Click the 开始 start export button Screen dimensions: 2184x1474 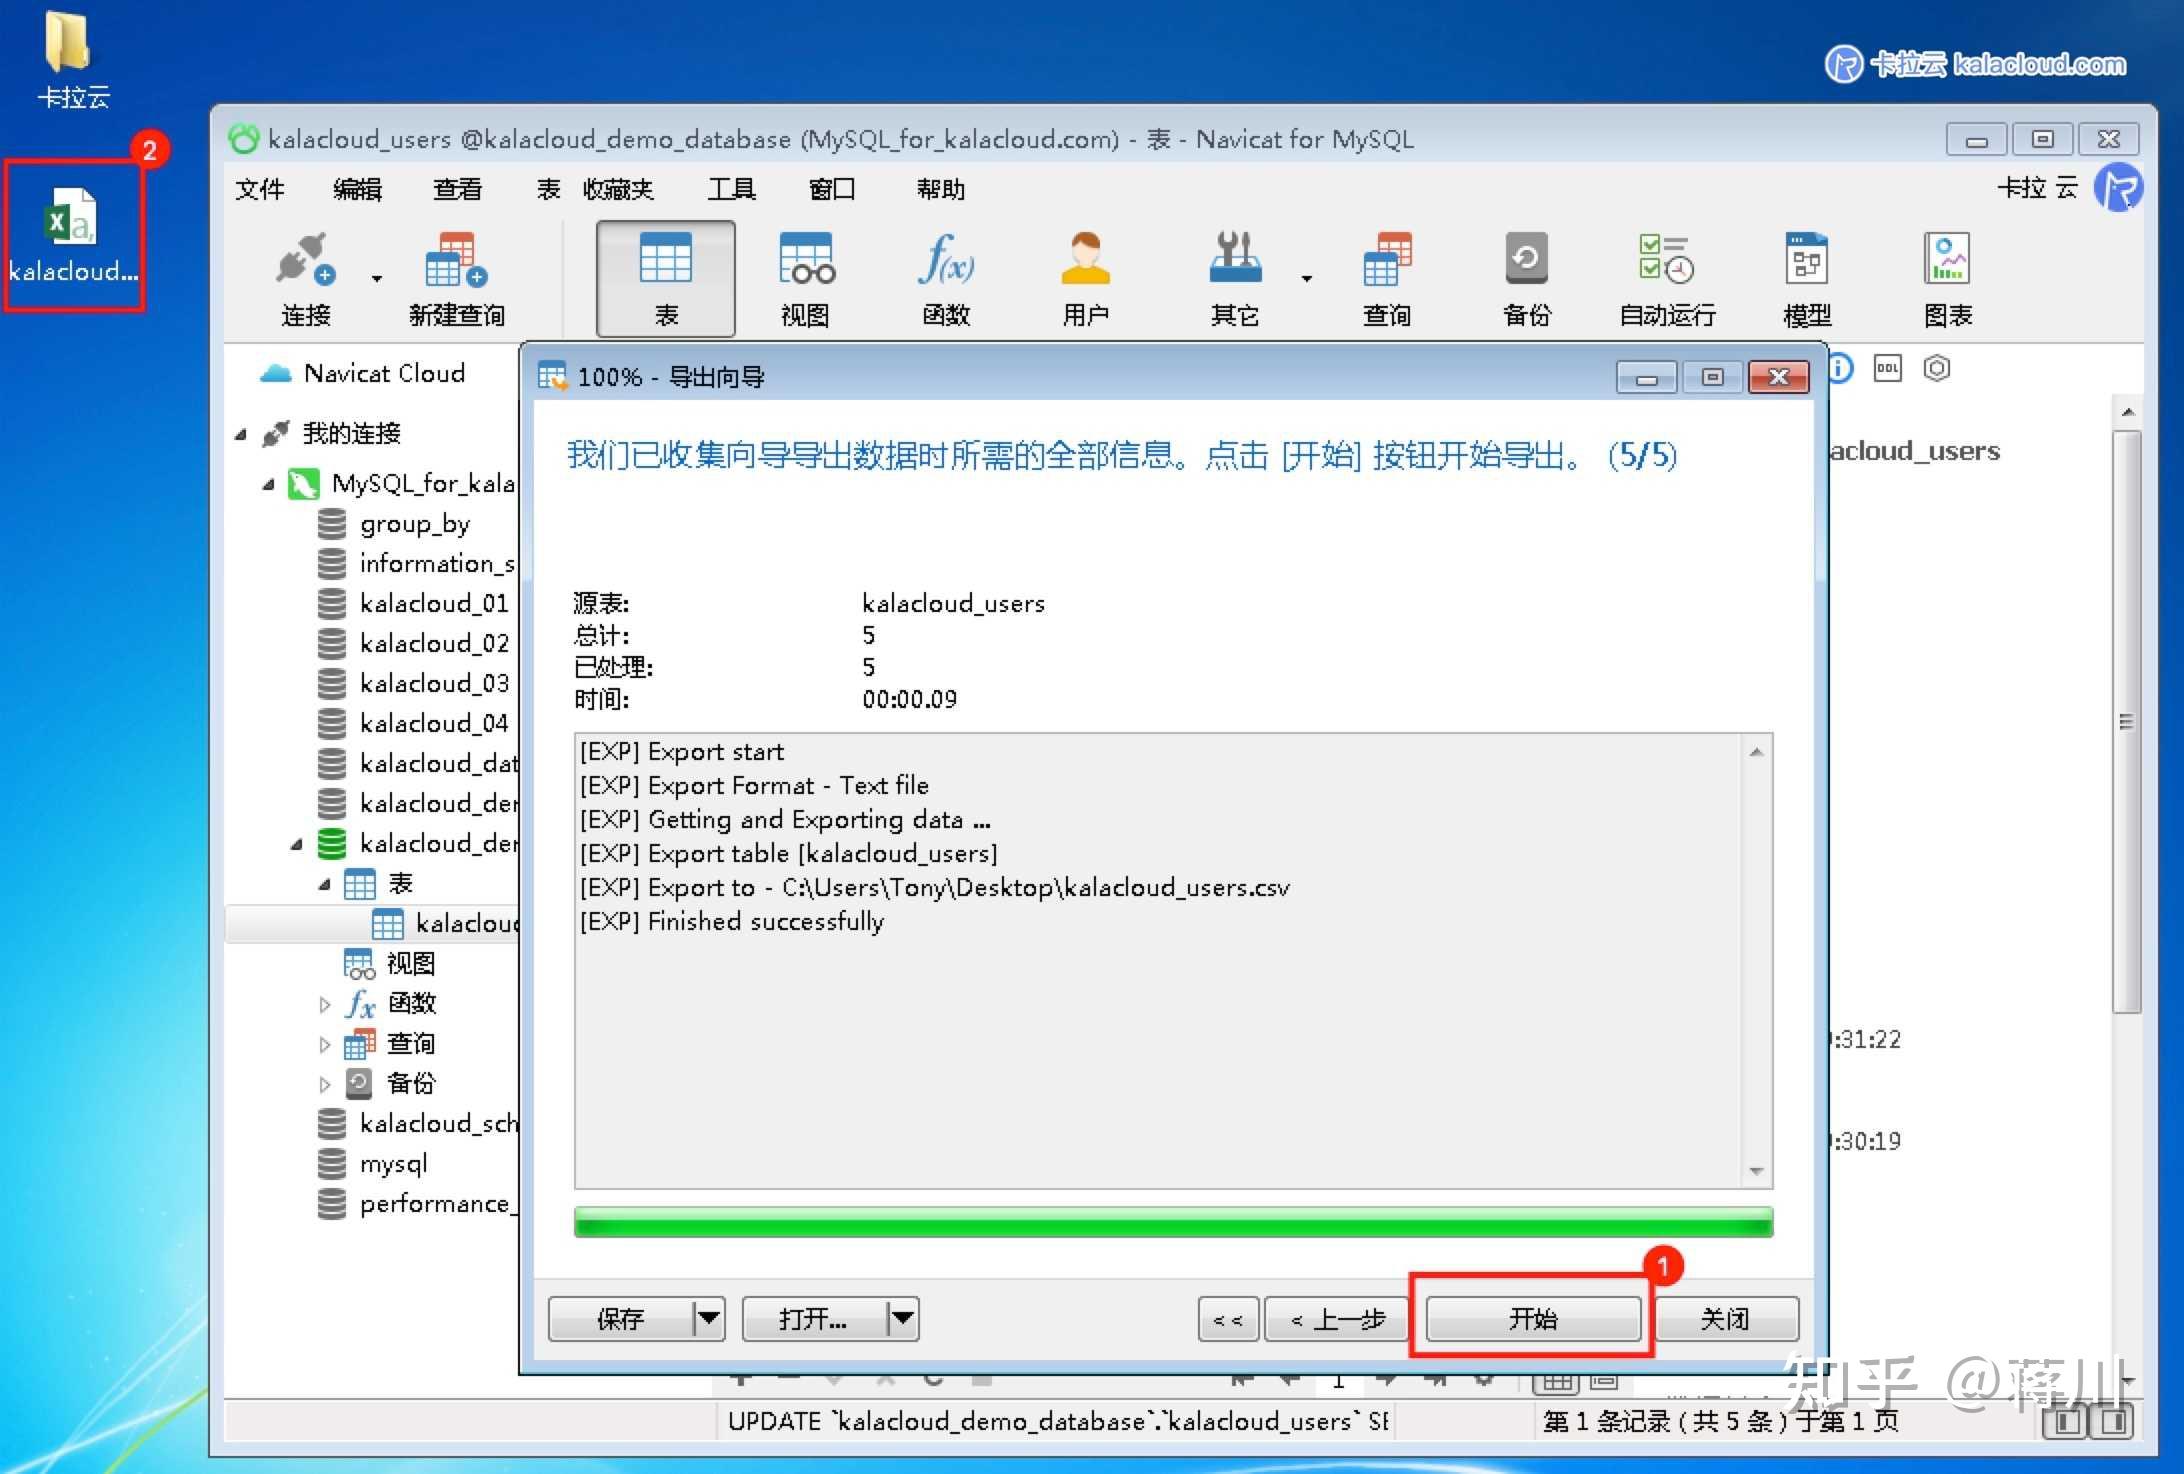click(1532, 1318)
